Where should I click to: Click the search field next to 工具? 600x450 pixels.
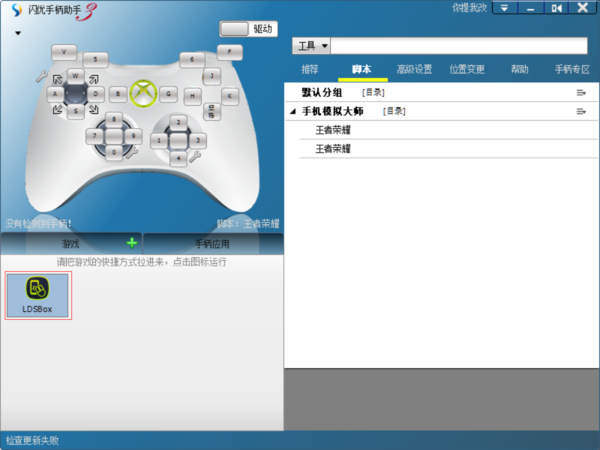pyautogui.click(x=458, y=46)
